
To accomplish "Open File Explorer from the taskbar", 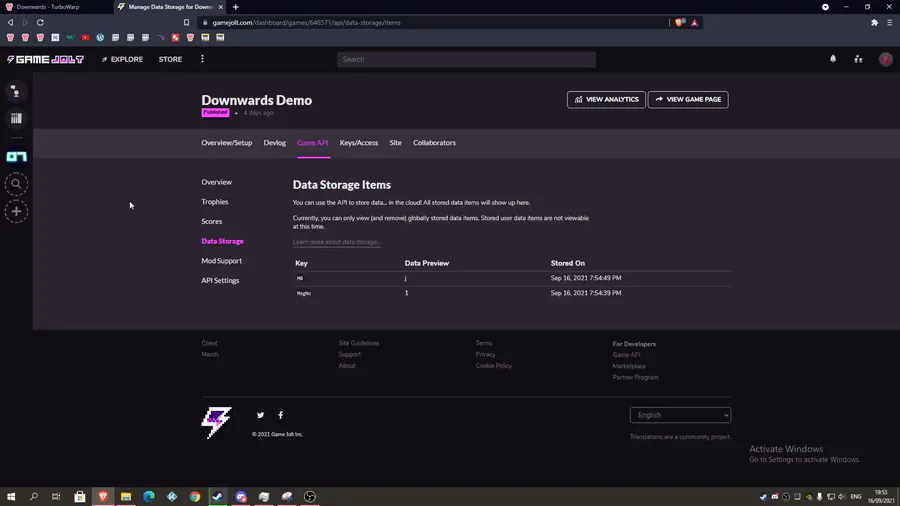I will (x=126, y=497).
